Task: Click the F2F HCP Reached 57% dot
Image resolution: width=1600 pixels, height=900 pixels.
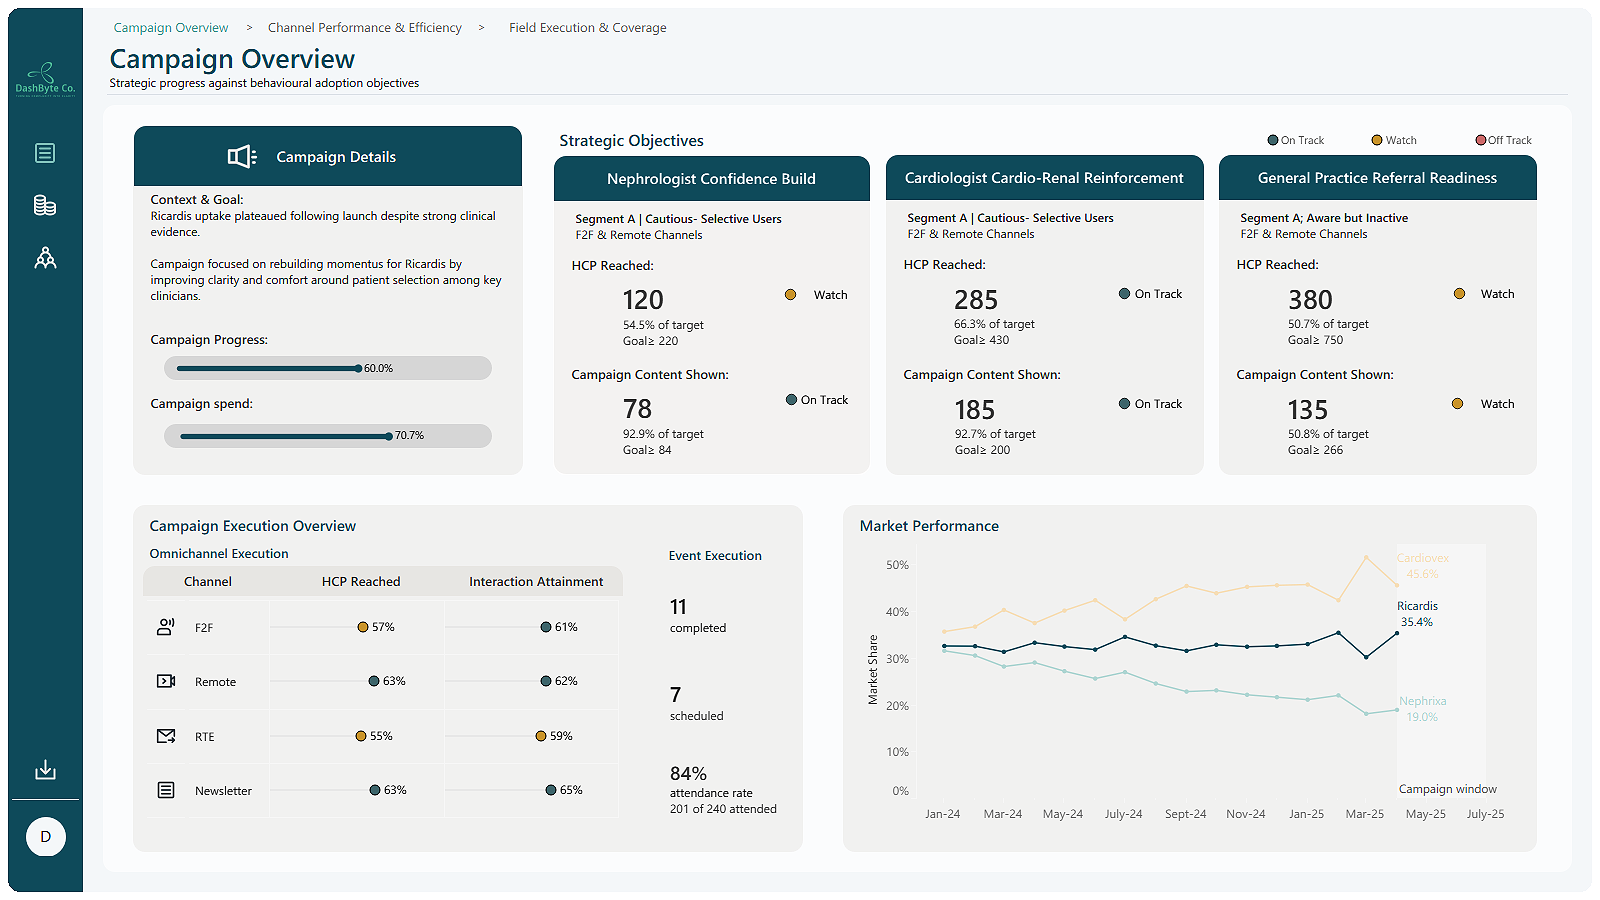Action: [363, 627]
